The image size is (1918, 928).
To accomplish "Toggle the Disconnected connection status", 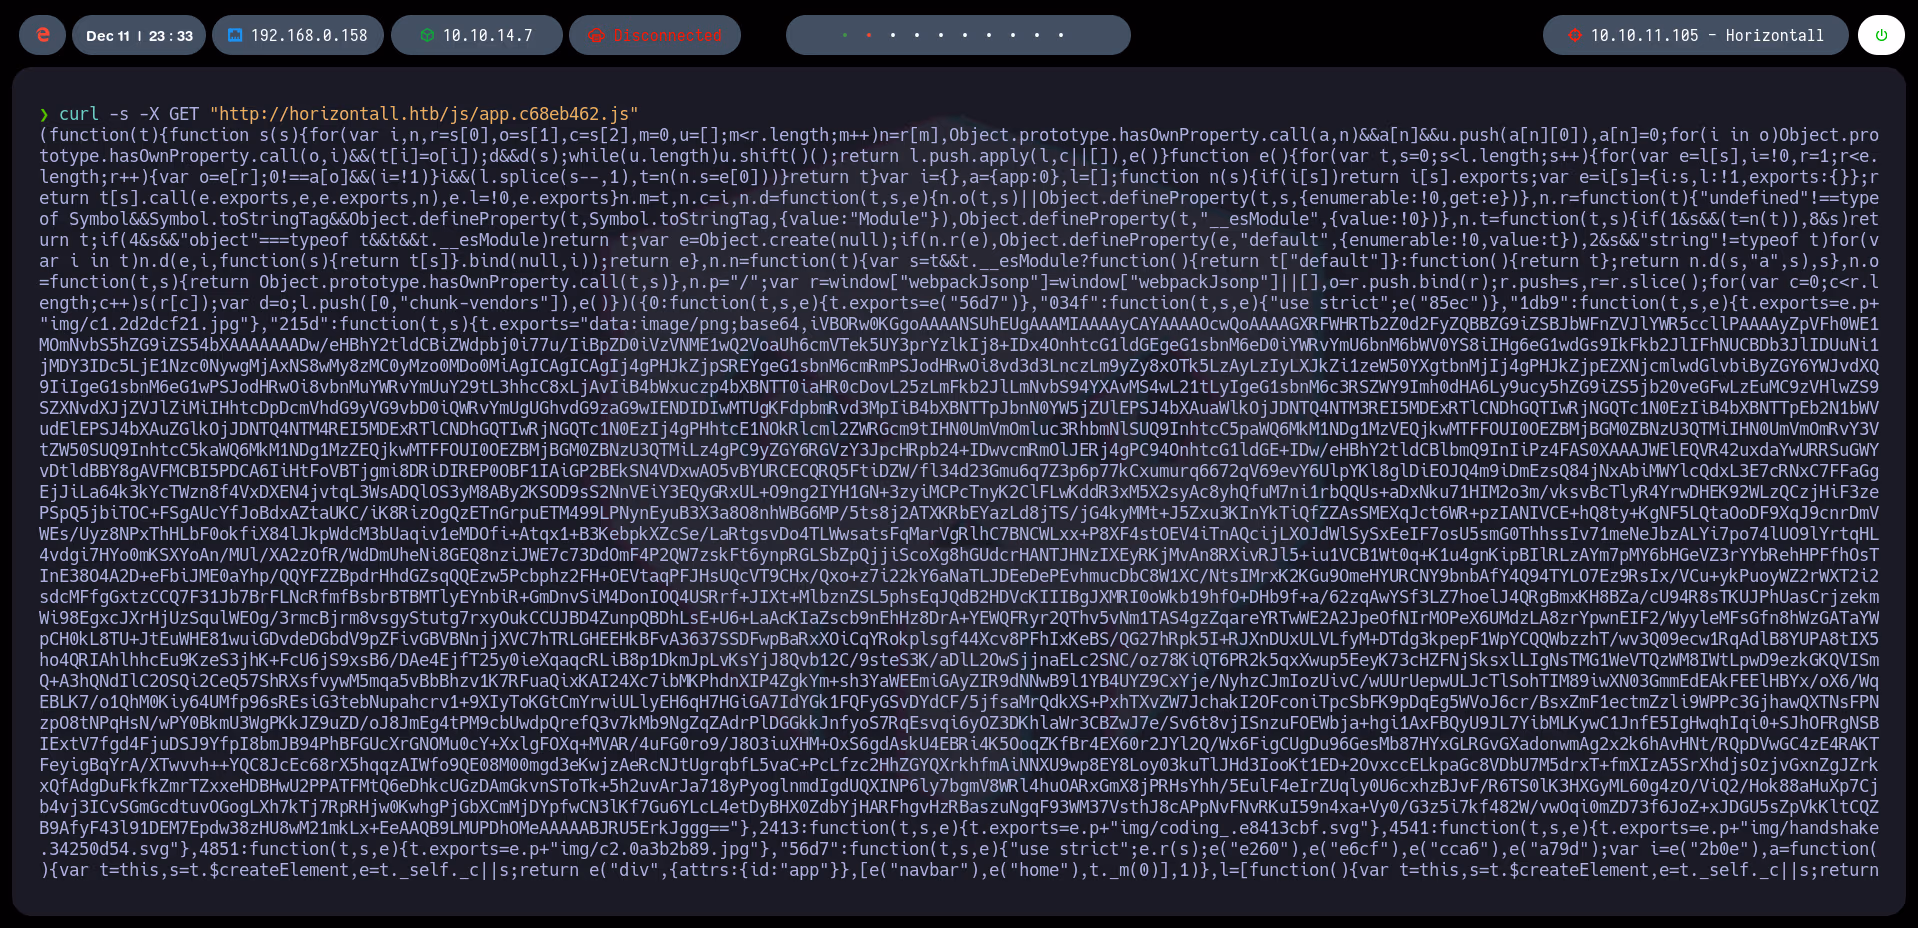I will [x=655, y=35].
